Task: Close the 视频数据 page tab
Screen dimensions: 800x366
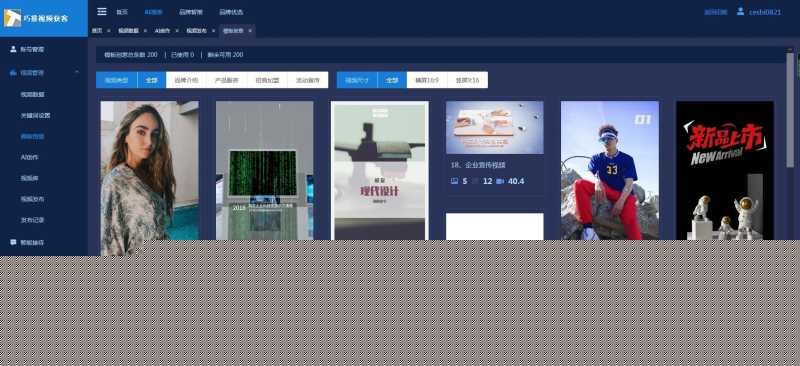Action: click(145, 31)
